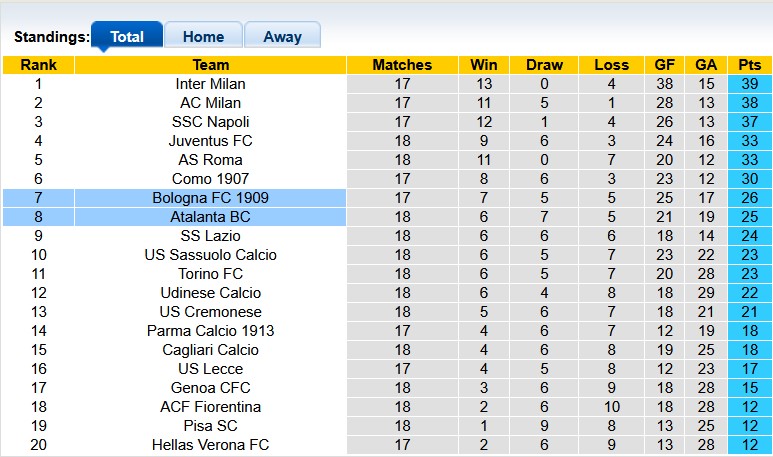
Task: Switch to the Total standings tab
Action: (x=126, y=36)
